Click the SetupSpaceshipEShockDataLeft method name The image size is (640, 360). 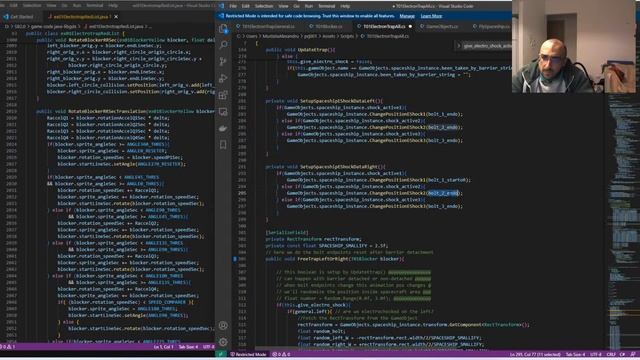pos(339,101)
